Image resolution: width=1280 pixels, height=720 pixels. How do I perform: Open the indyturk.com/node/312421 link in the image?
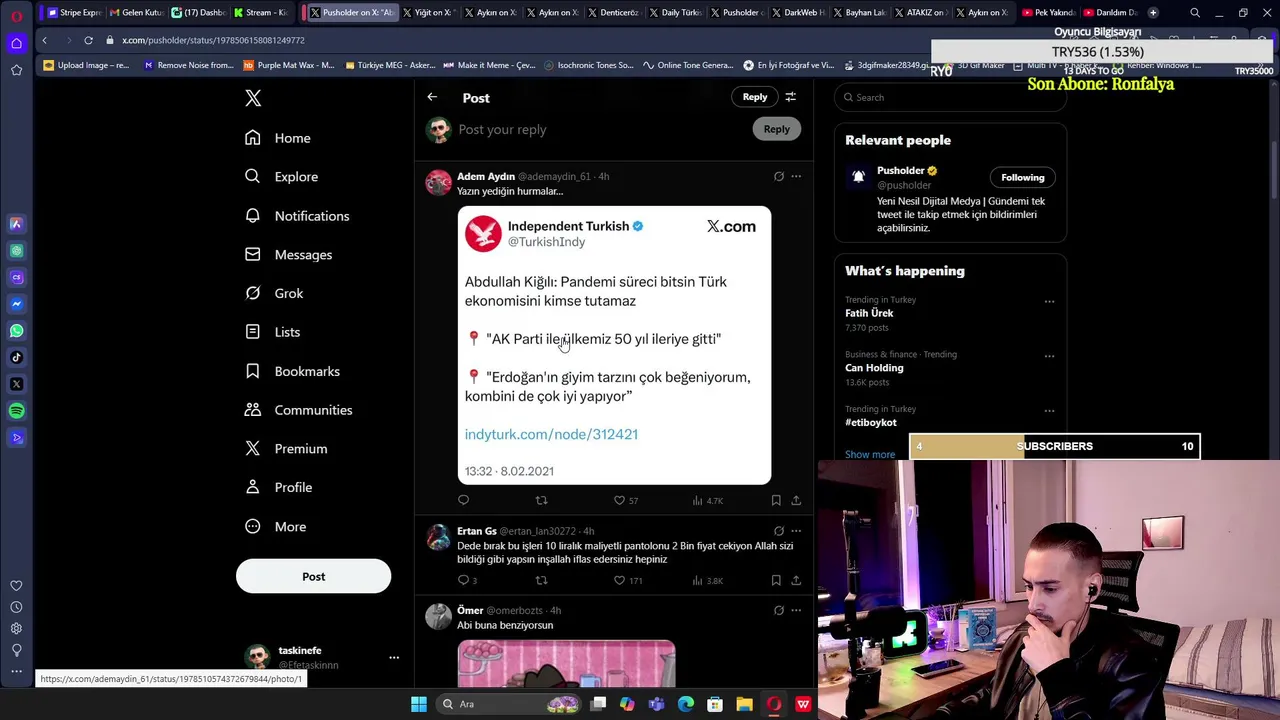click(551, 434)
